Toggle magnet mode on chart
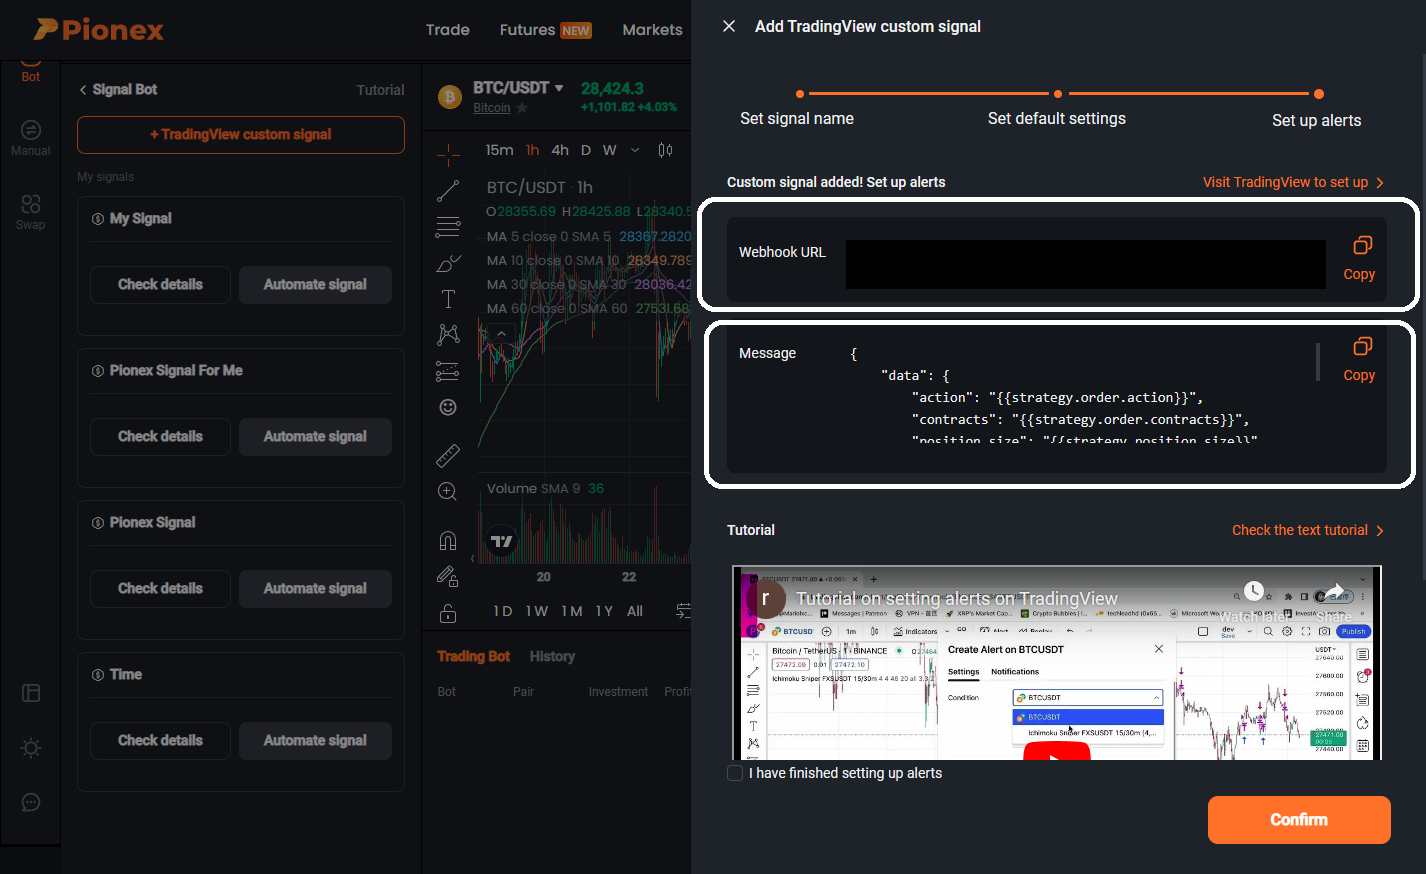Screen dimensions: 1426x874 click(448, 540)
